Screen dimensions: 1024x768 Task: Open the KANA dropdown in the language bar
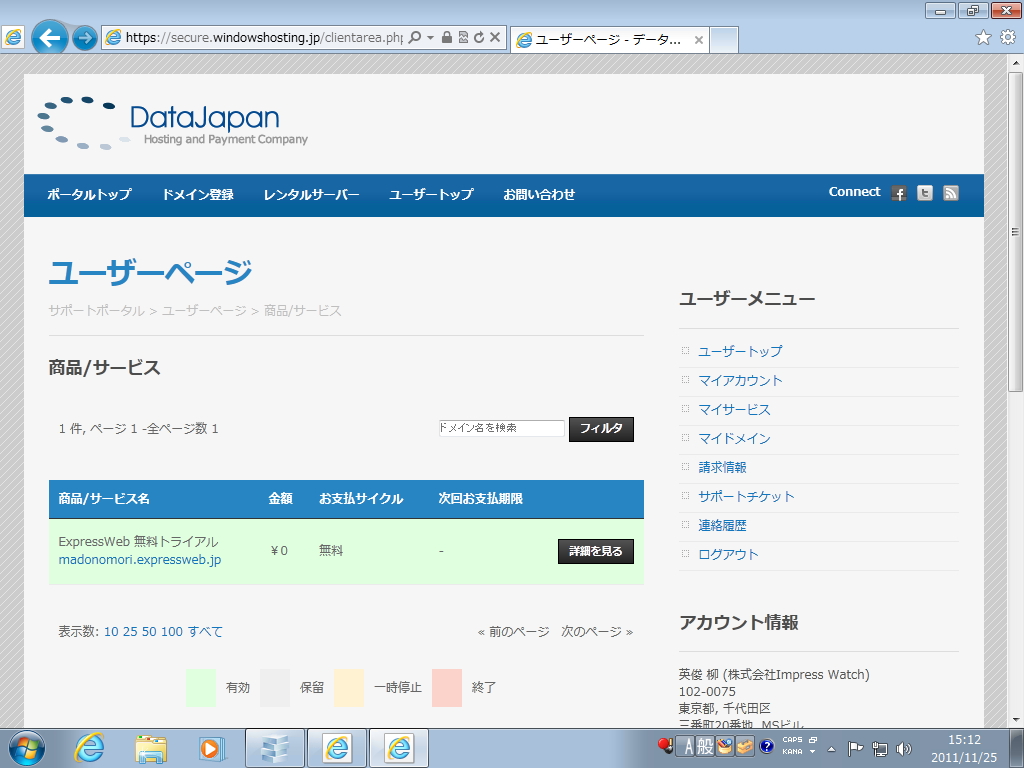click(813, 752)
